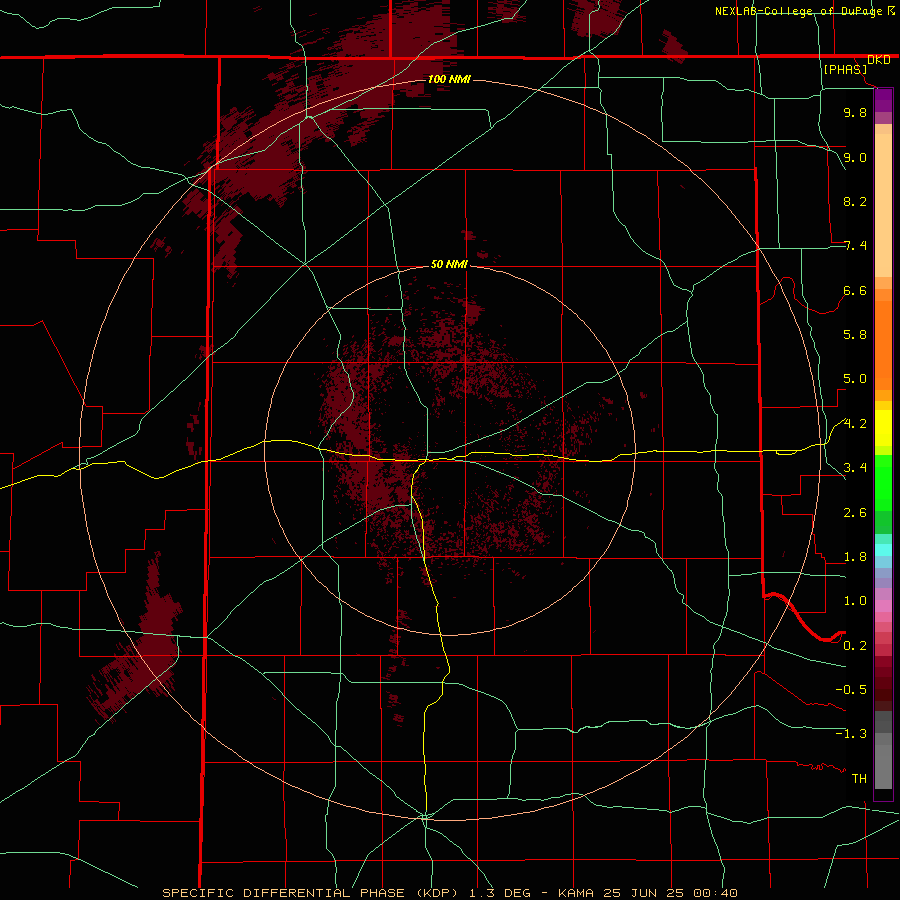The image size is (900, 900).
Task: Click the 1.0 scale value
Action: (855, 601)
